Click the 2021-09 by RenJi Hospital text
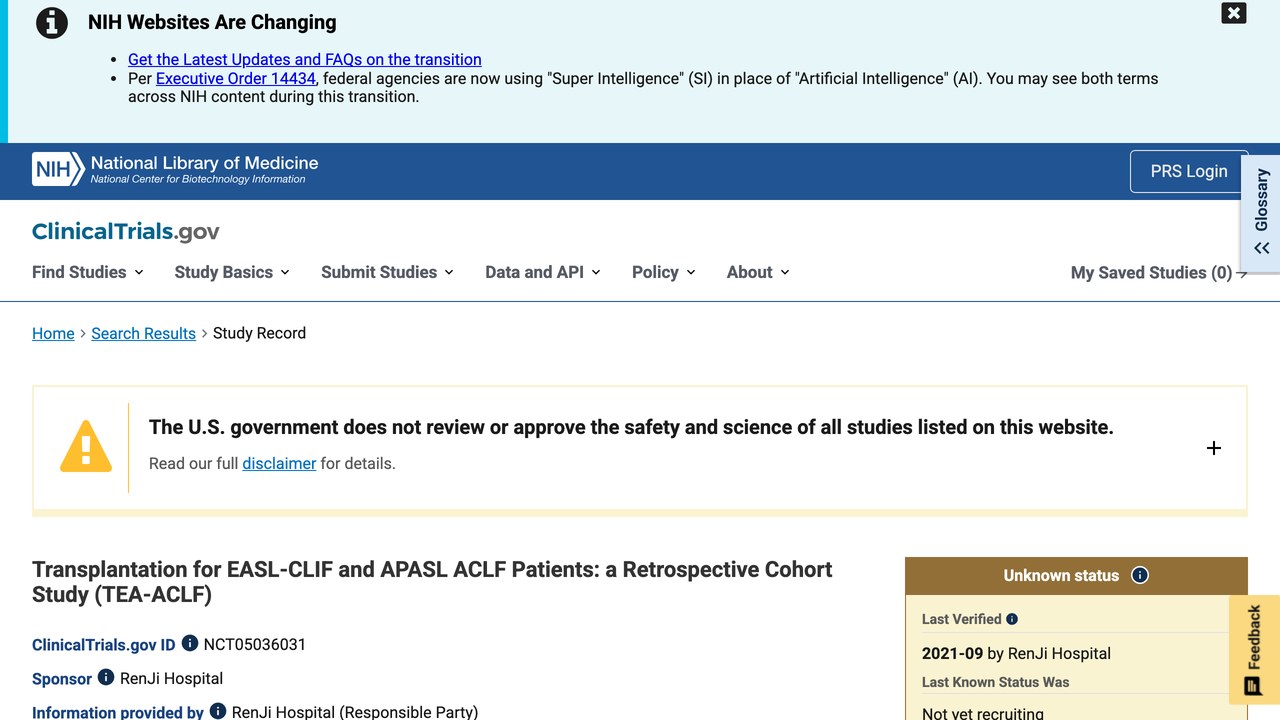Image resolution: width=1280 pixels, height=720 pixels. tap(1016, 653)
